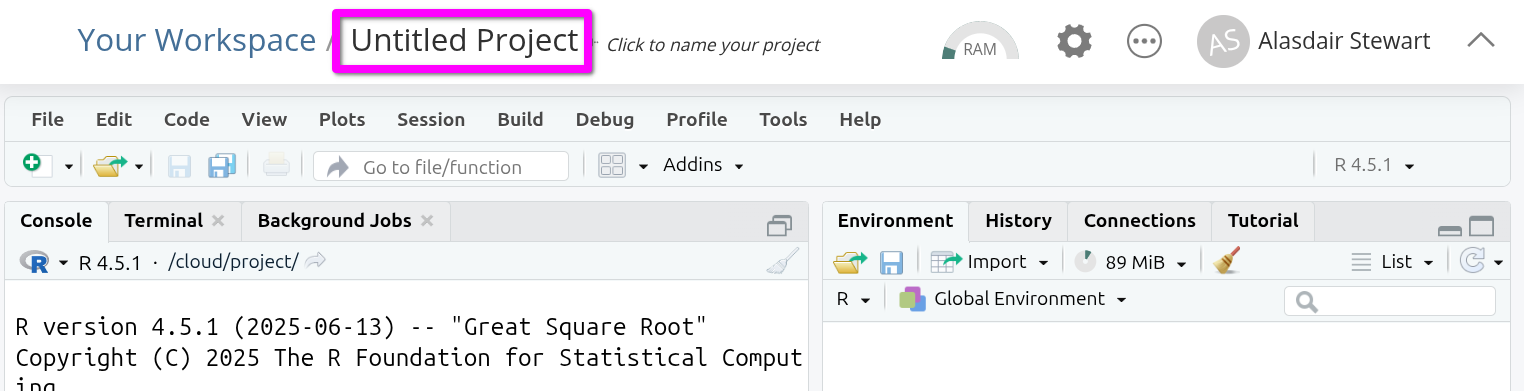This screenshot has height=391, width=1524.
Task: Click the environment search field
Action: pos(1390,300)
